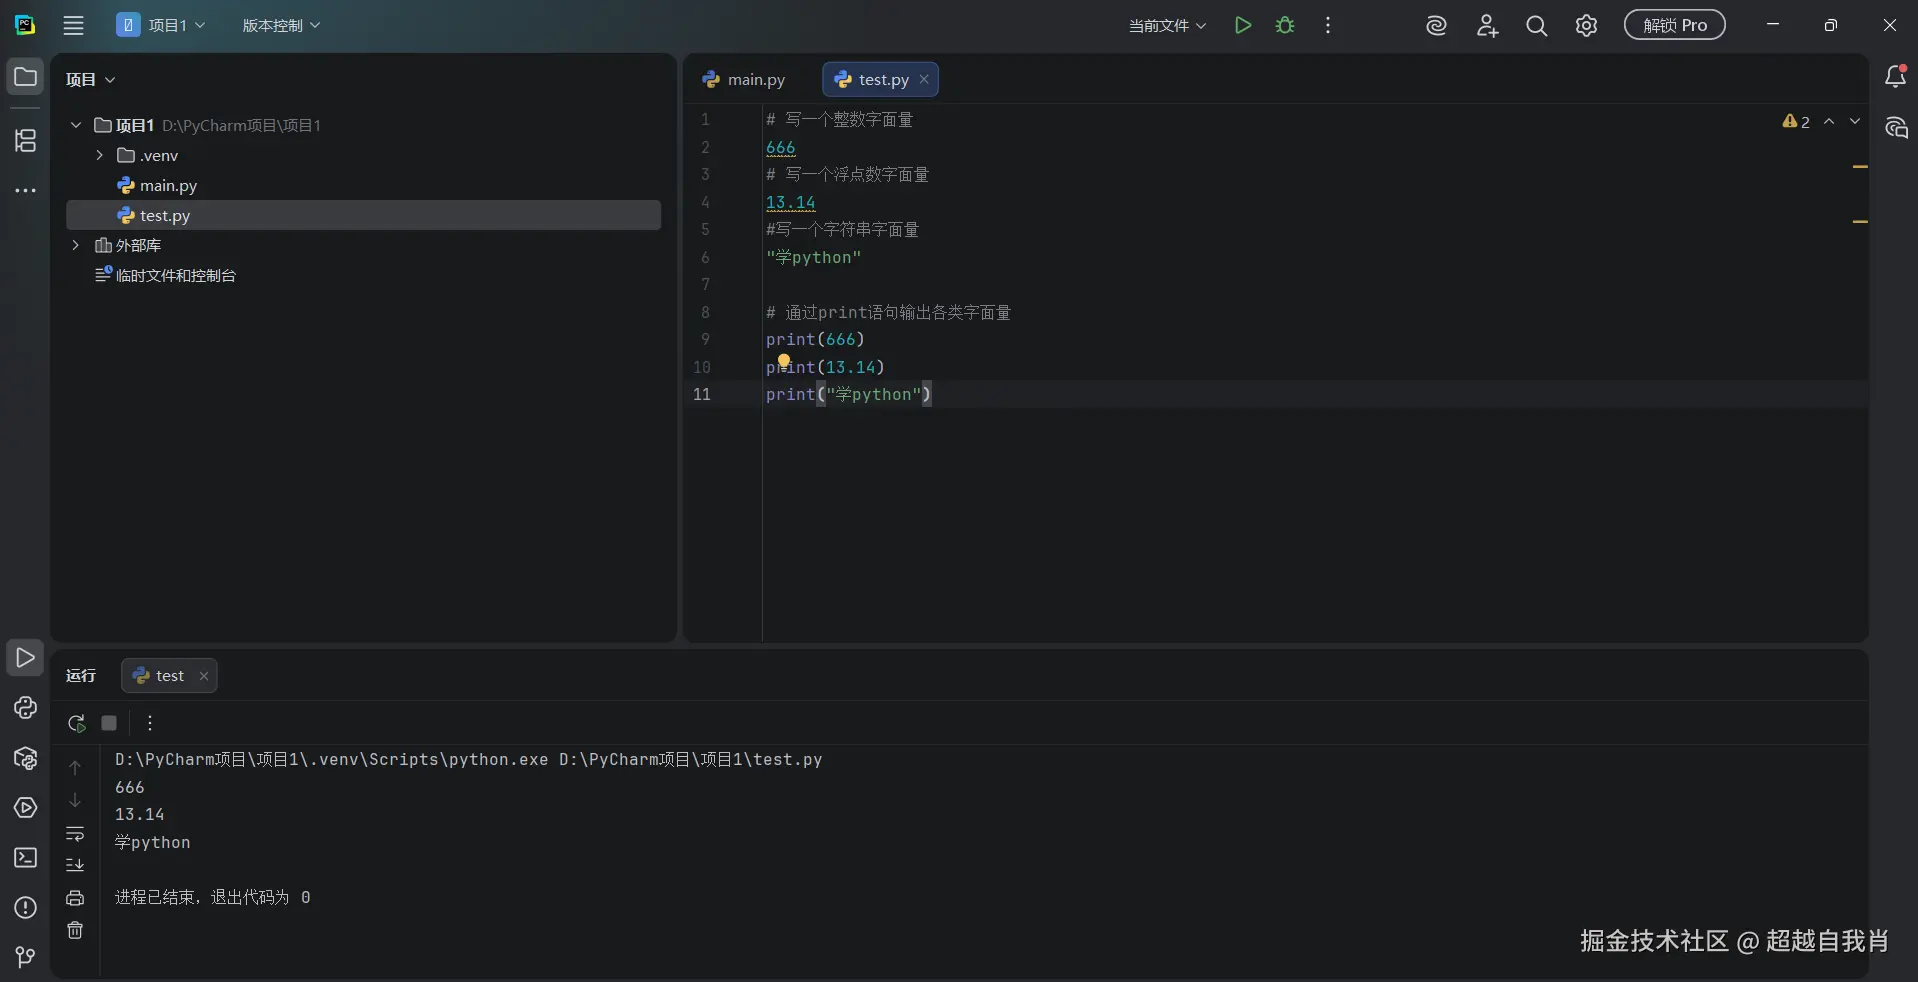The width and height of the screenshot is (1918, 982).
Task: Rerun the test script
Action: point(76,723)
